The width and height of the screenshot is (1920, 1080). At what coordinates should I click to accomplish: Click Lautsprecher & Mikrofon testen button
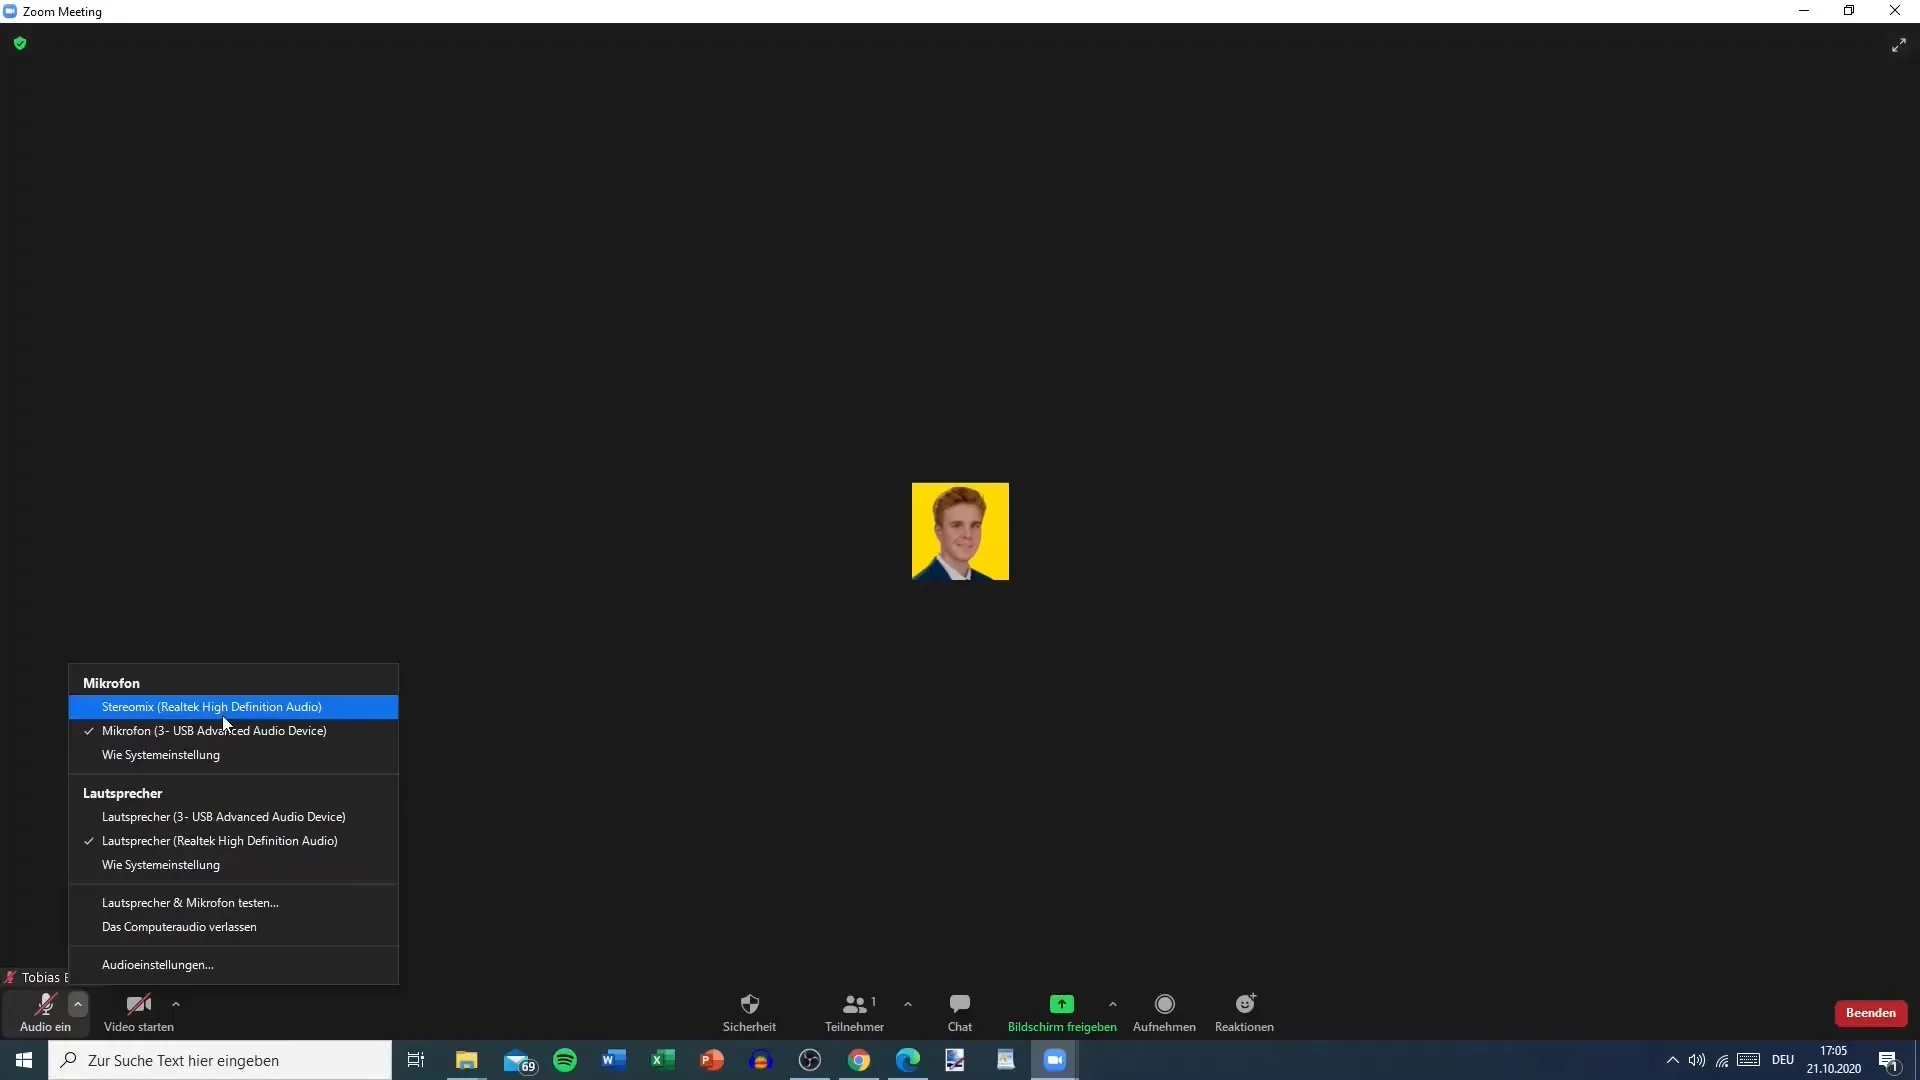pyautogui.click(x=190, y=902)
